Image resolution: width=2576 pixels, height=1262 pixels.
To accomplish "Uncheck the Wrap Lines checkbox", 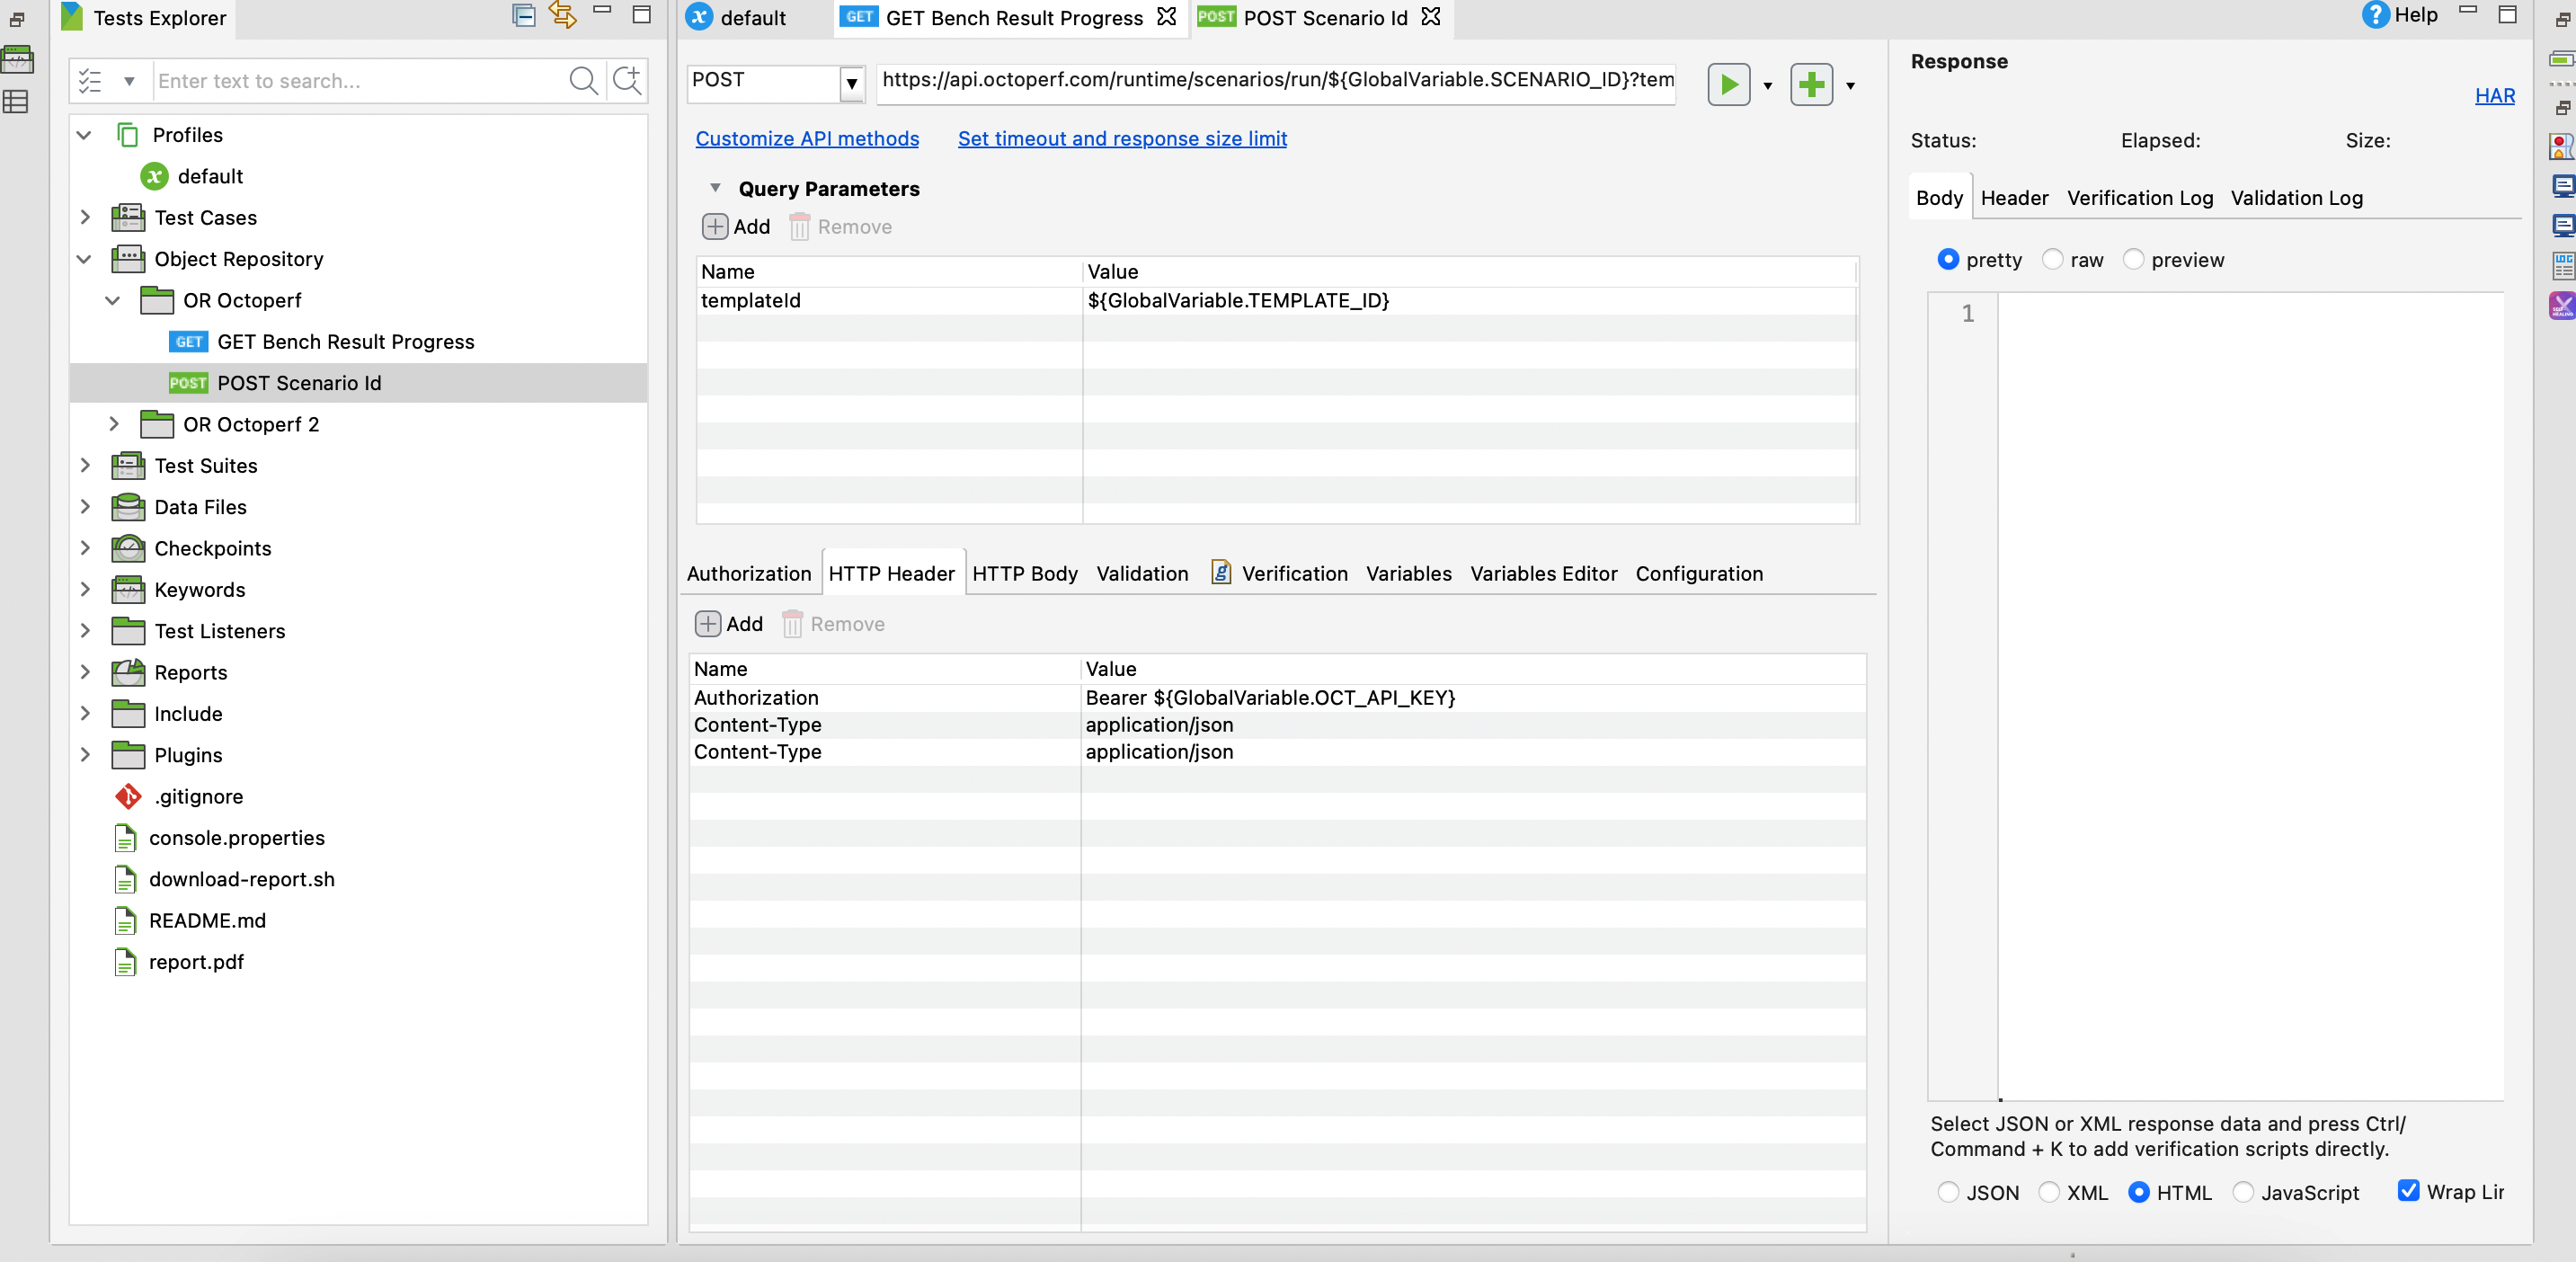I will coord(2408,1192).
